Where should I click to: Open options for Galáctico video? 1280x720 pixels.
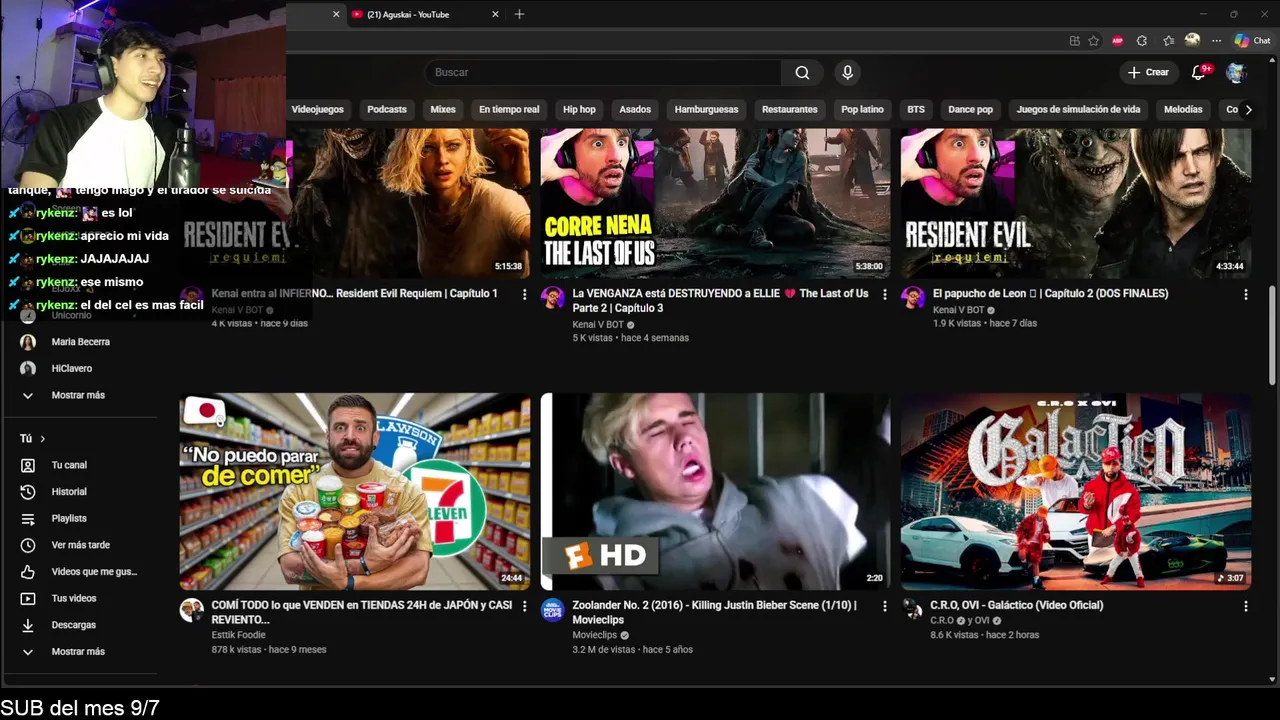[x=1245, y=606]
